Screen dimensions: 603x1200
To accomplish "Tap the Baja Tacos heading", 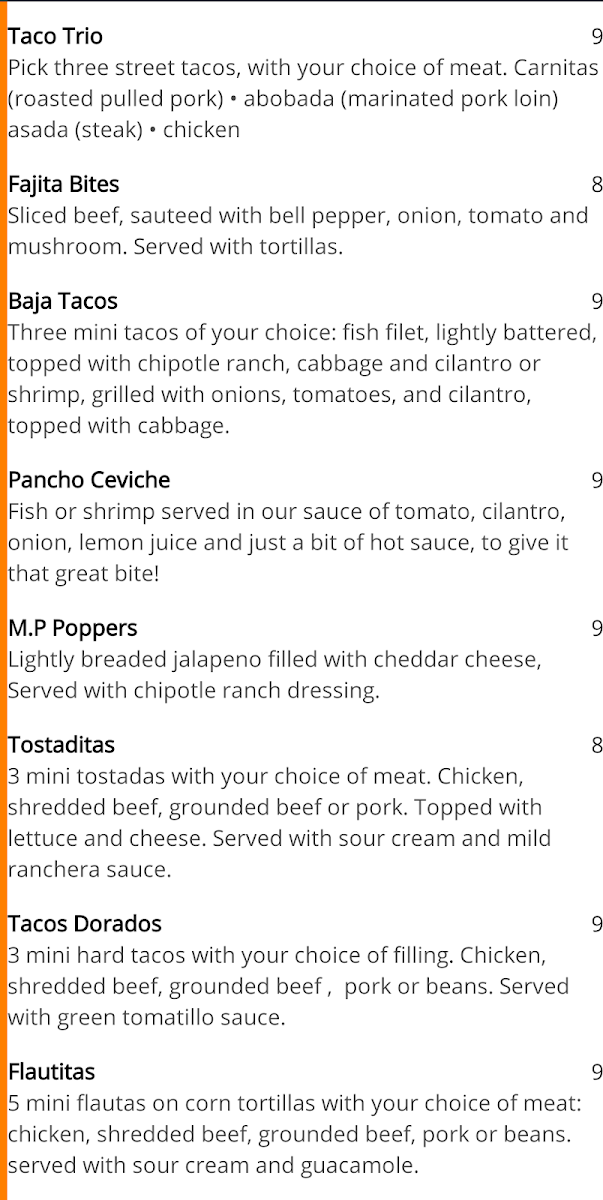I will [x=62, y=302].
